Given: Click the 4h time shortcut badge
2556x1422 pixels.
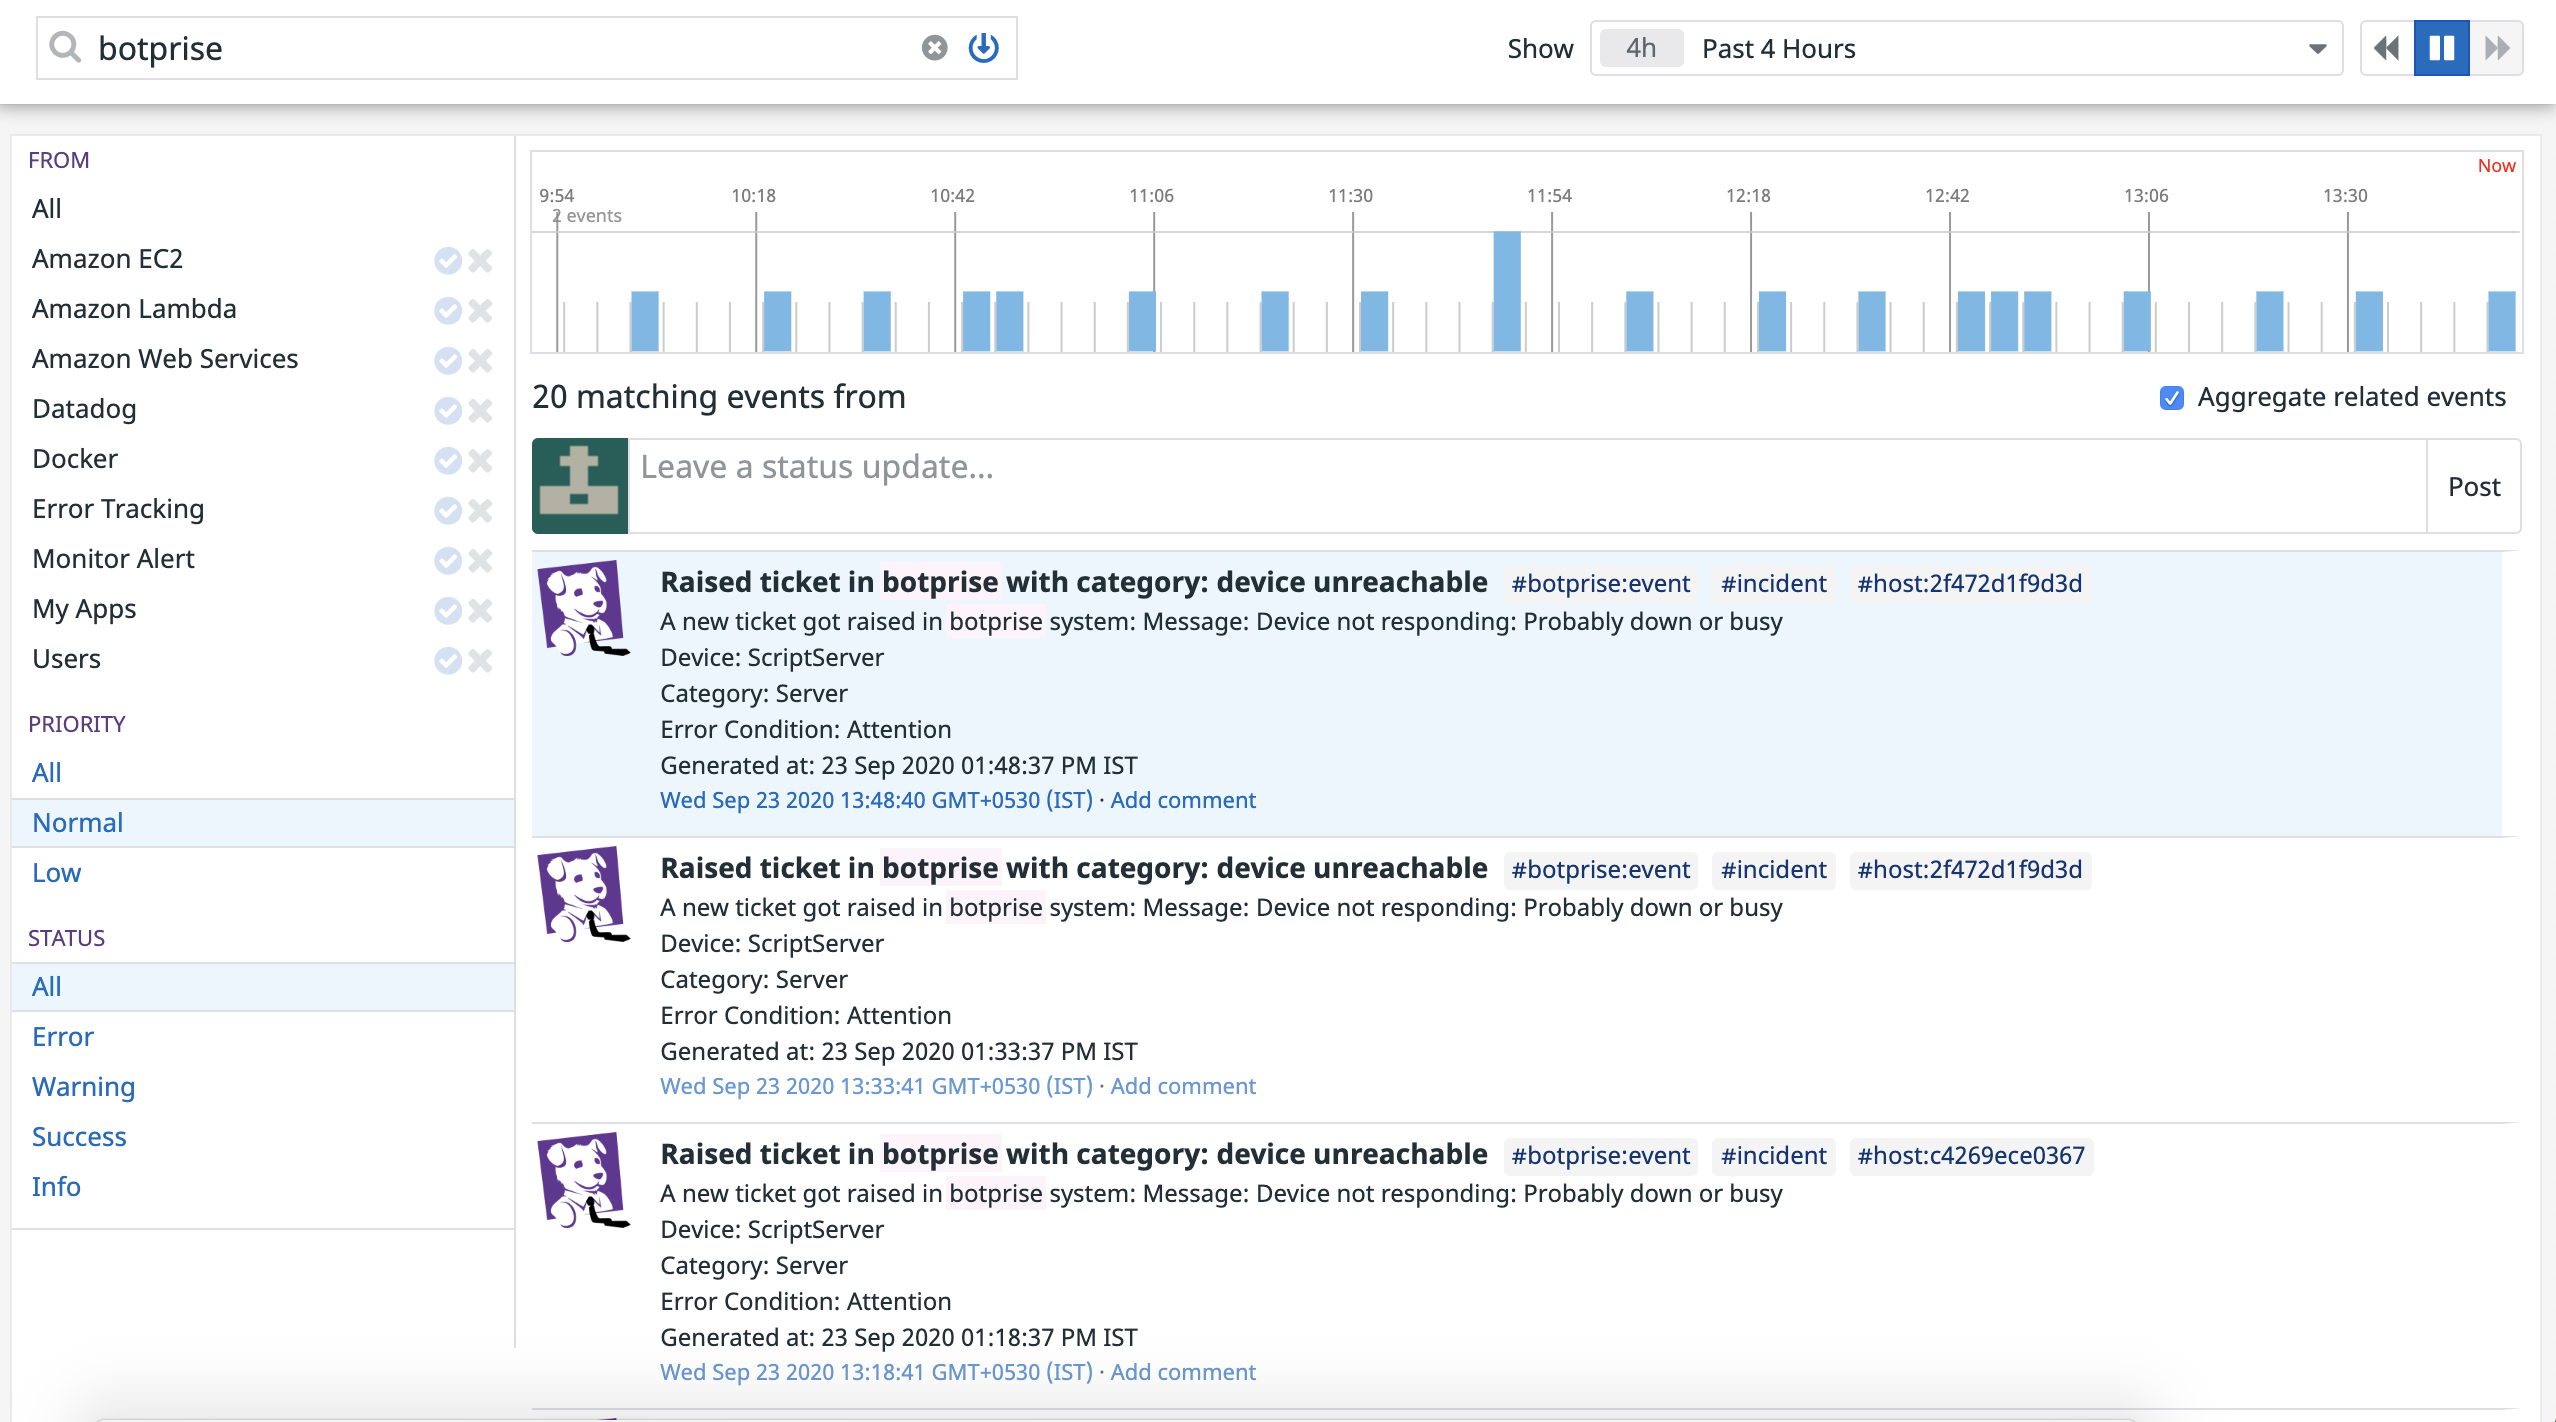Looking at the screenshot, I should (x=1641, y=48).
